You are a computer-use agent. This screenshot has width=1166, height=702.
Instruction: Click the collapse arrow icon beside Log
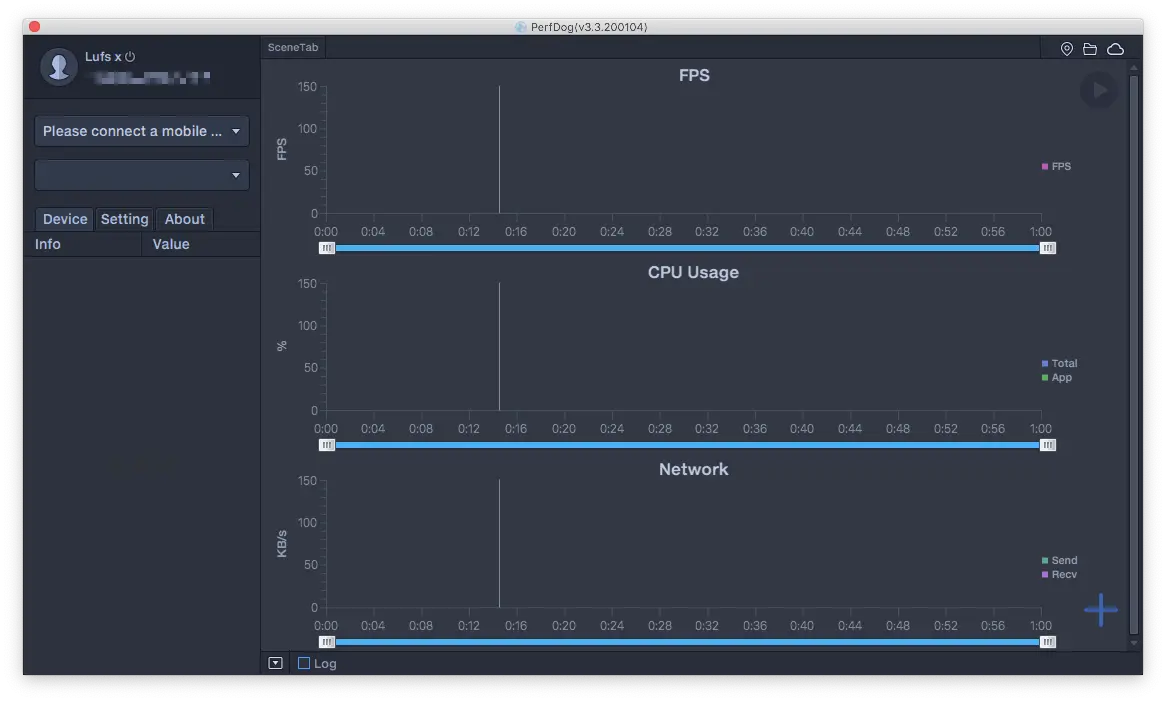point(276,663)
